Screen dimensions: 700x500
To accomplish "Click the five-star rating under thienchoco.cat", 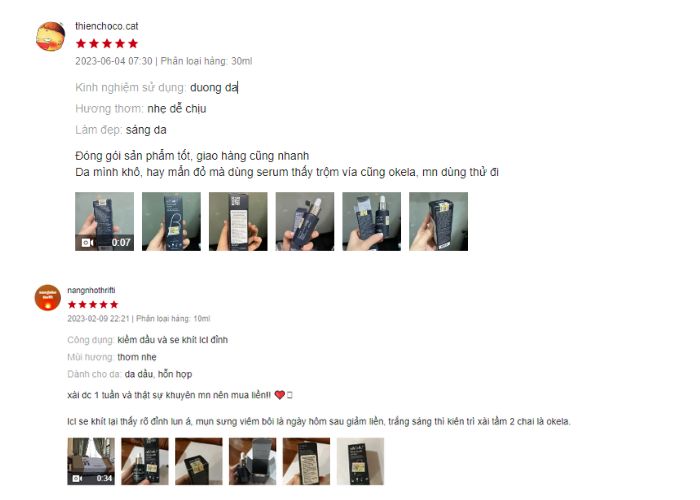I will 107,44.
